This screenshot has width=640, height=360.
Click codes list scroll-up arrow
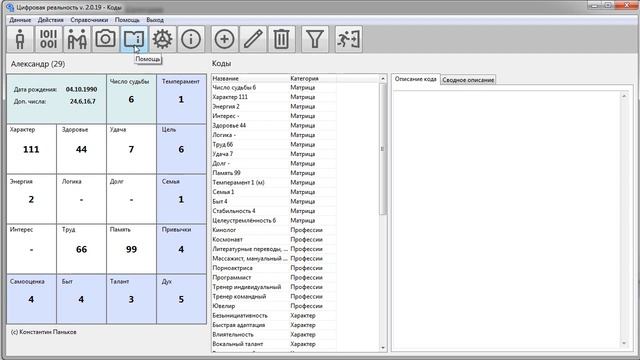[383, 78]
